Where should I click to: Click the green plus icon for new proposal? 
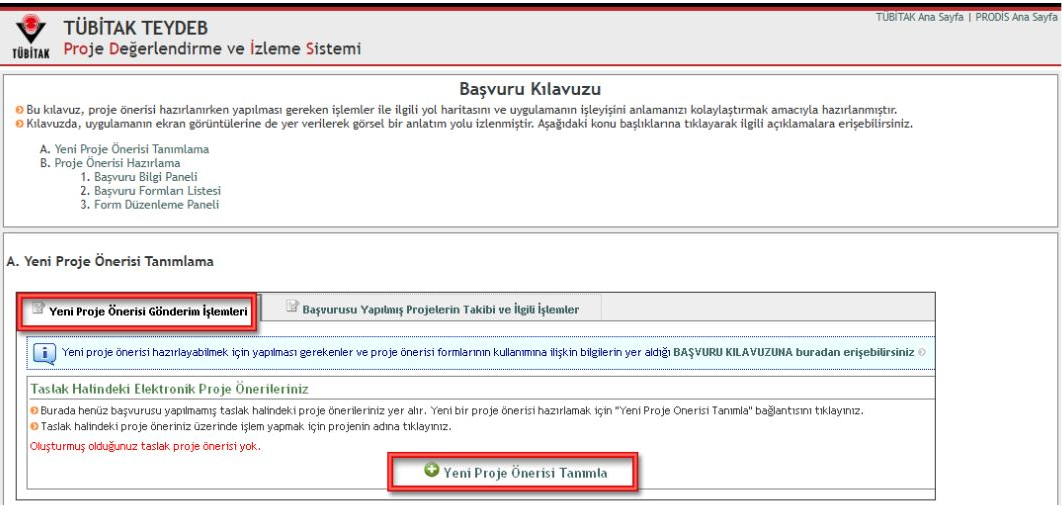[x=431, y=470]
